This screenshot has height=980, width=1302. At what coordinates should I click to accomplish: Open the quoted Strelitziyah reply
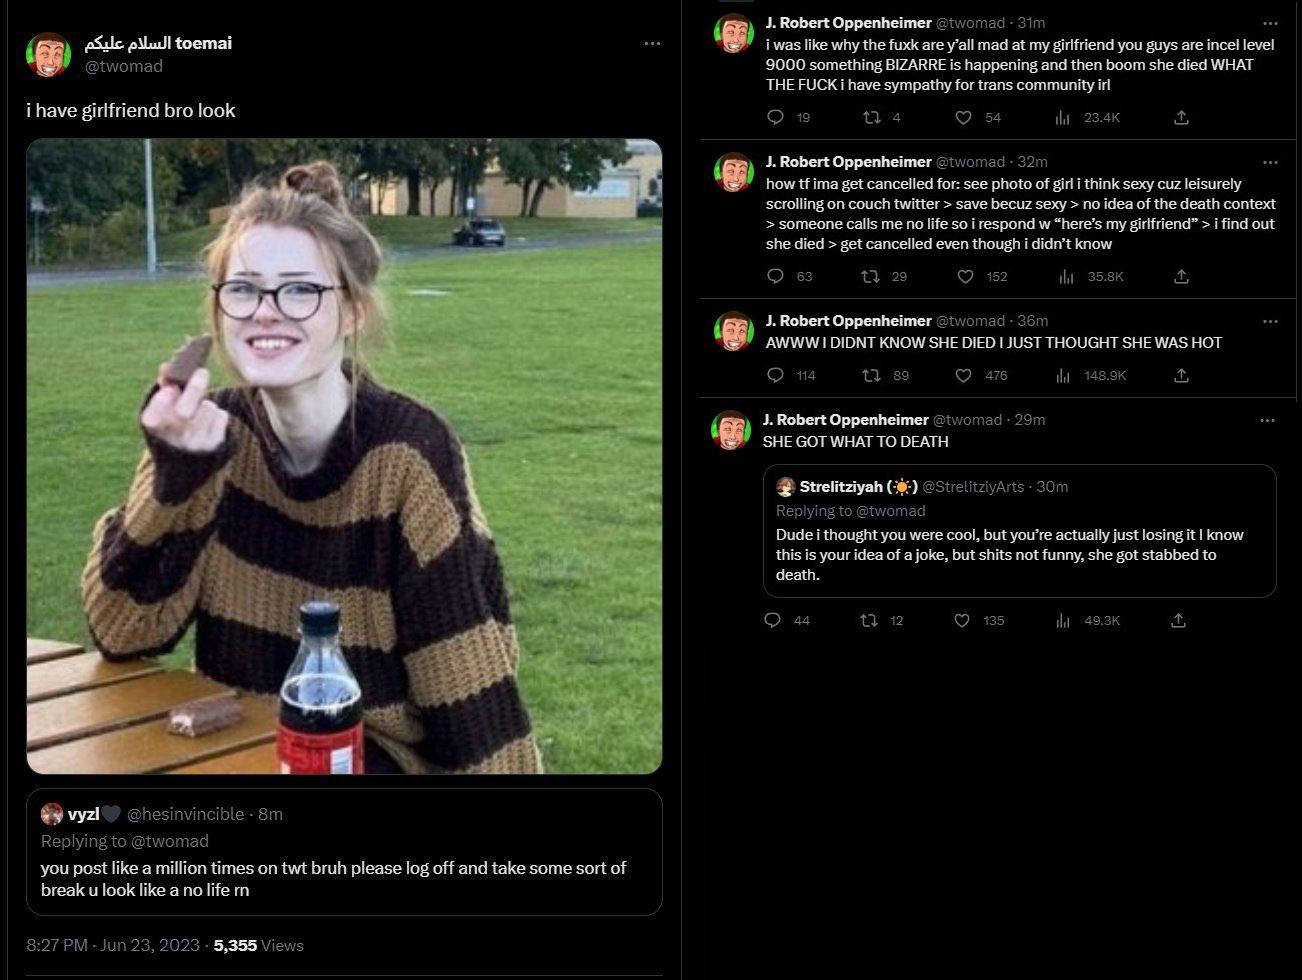tap(1019, 531)
